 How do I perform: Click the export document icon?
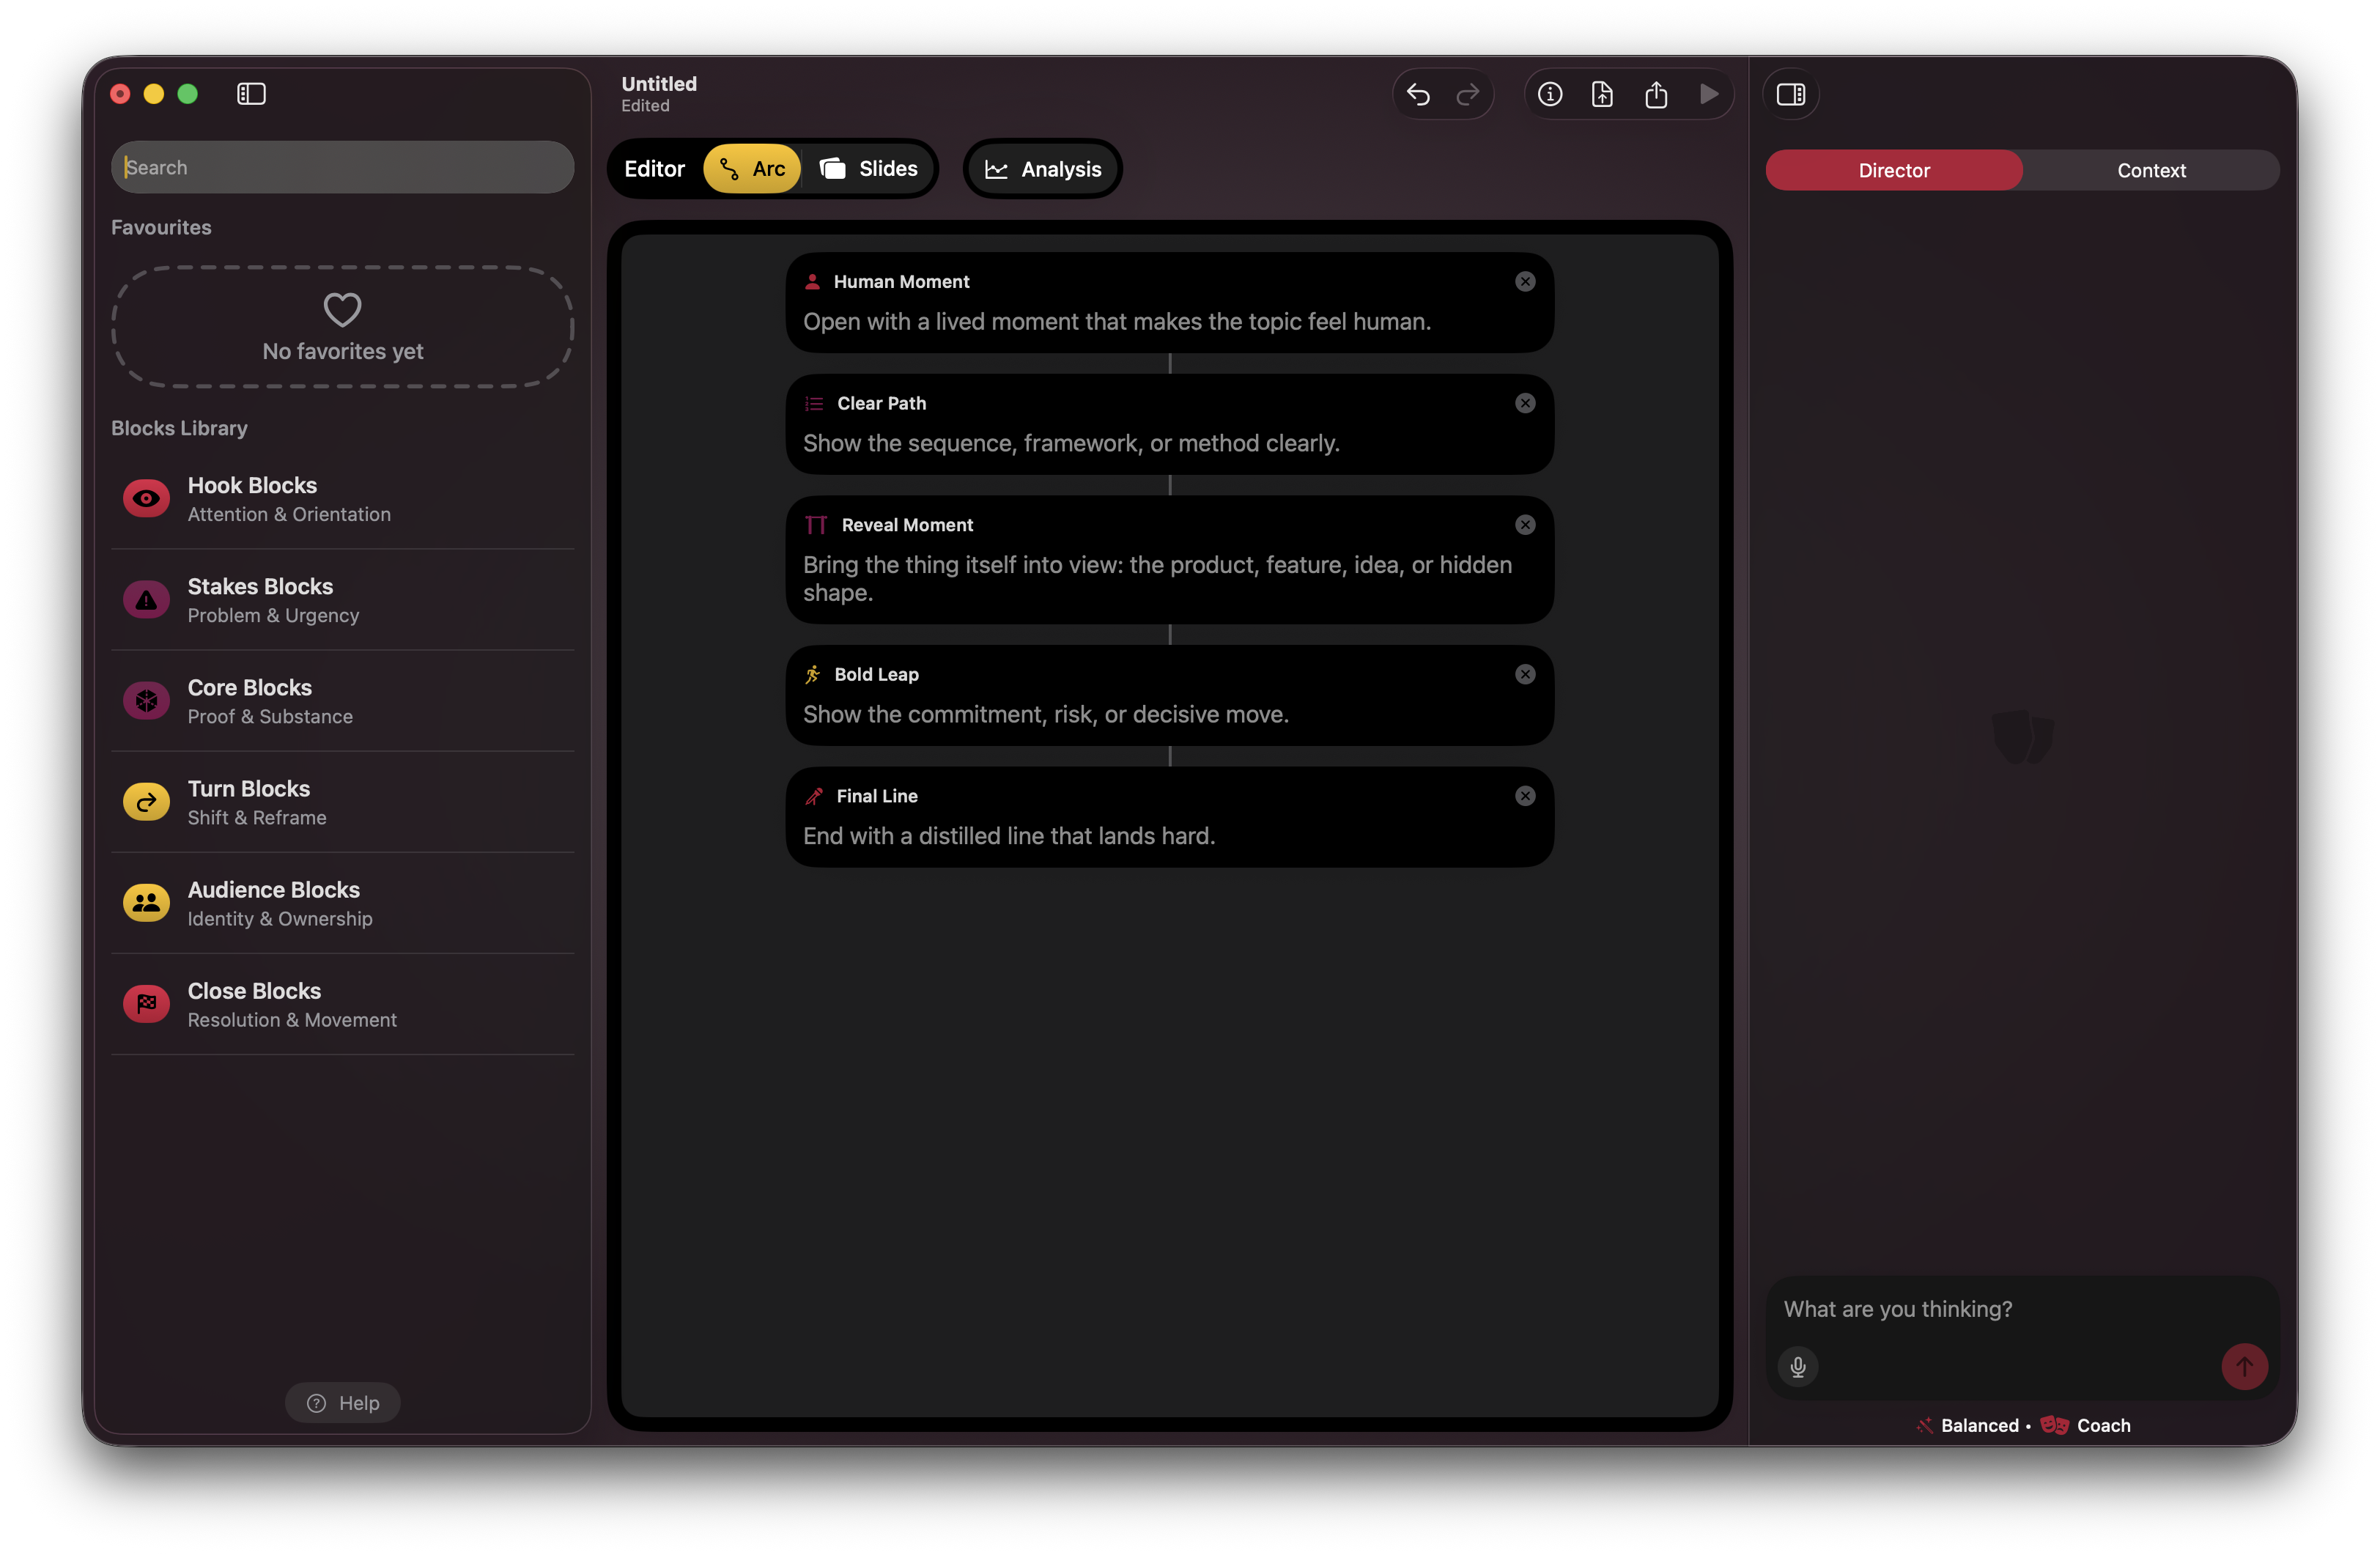click(x=1602, y=94)
